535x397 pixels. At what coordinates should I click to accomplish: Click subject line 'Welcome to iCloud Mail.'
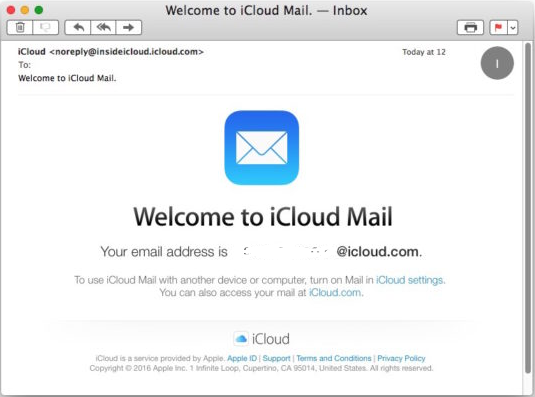point(67,78)
